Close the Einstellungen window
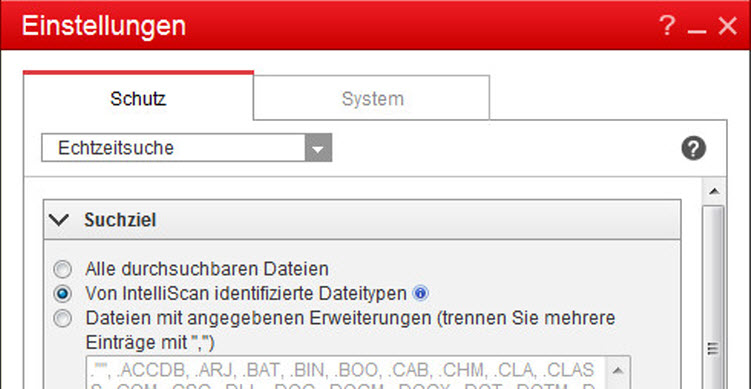The height and width of the screenshot is (389, 751). coord(728,26)
